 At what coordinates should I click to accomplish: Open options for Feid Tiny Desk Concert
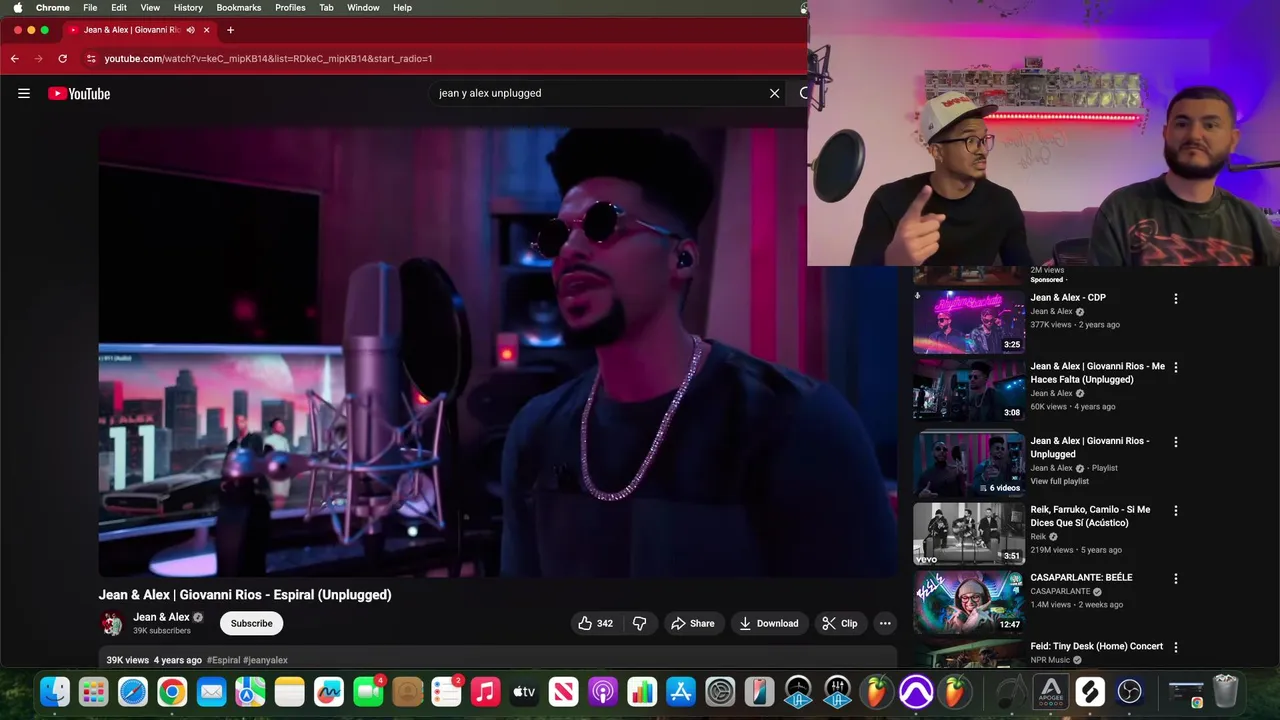(x=1176, y=647)
